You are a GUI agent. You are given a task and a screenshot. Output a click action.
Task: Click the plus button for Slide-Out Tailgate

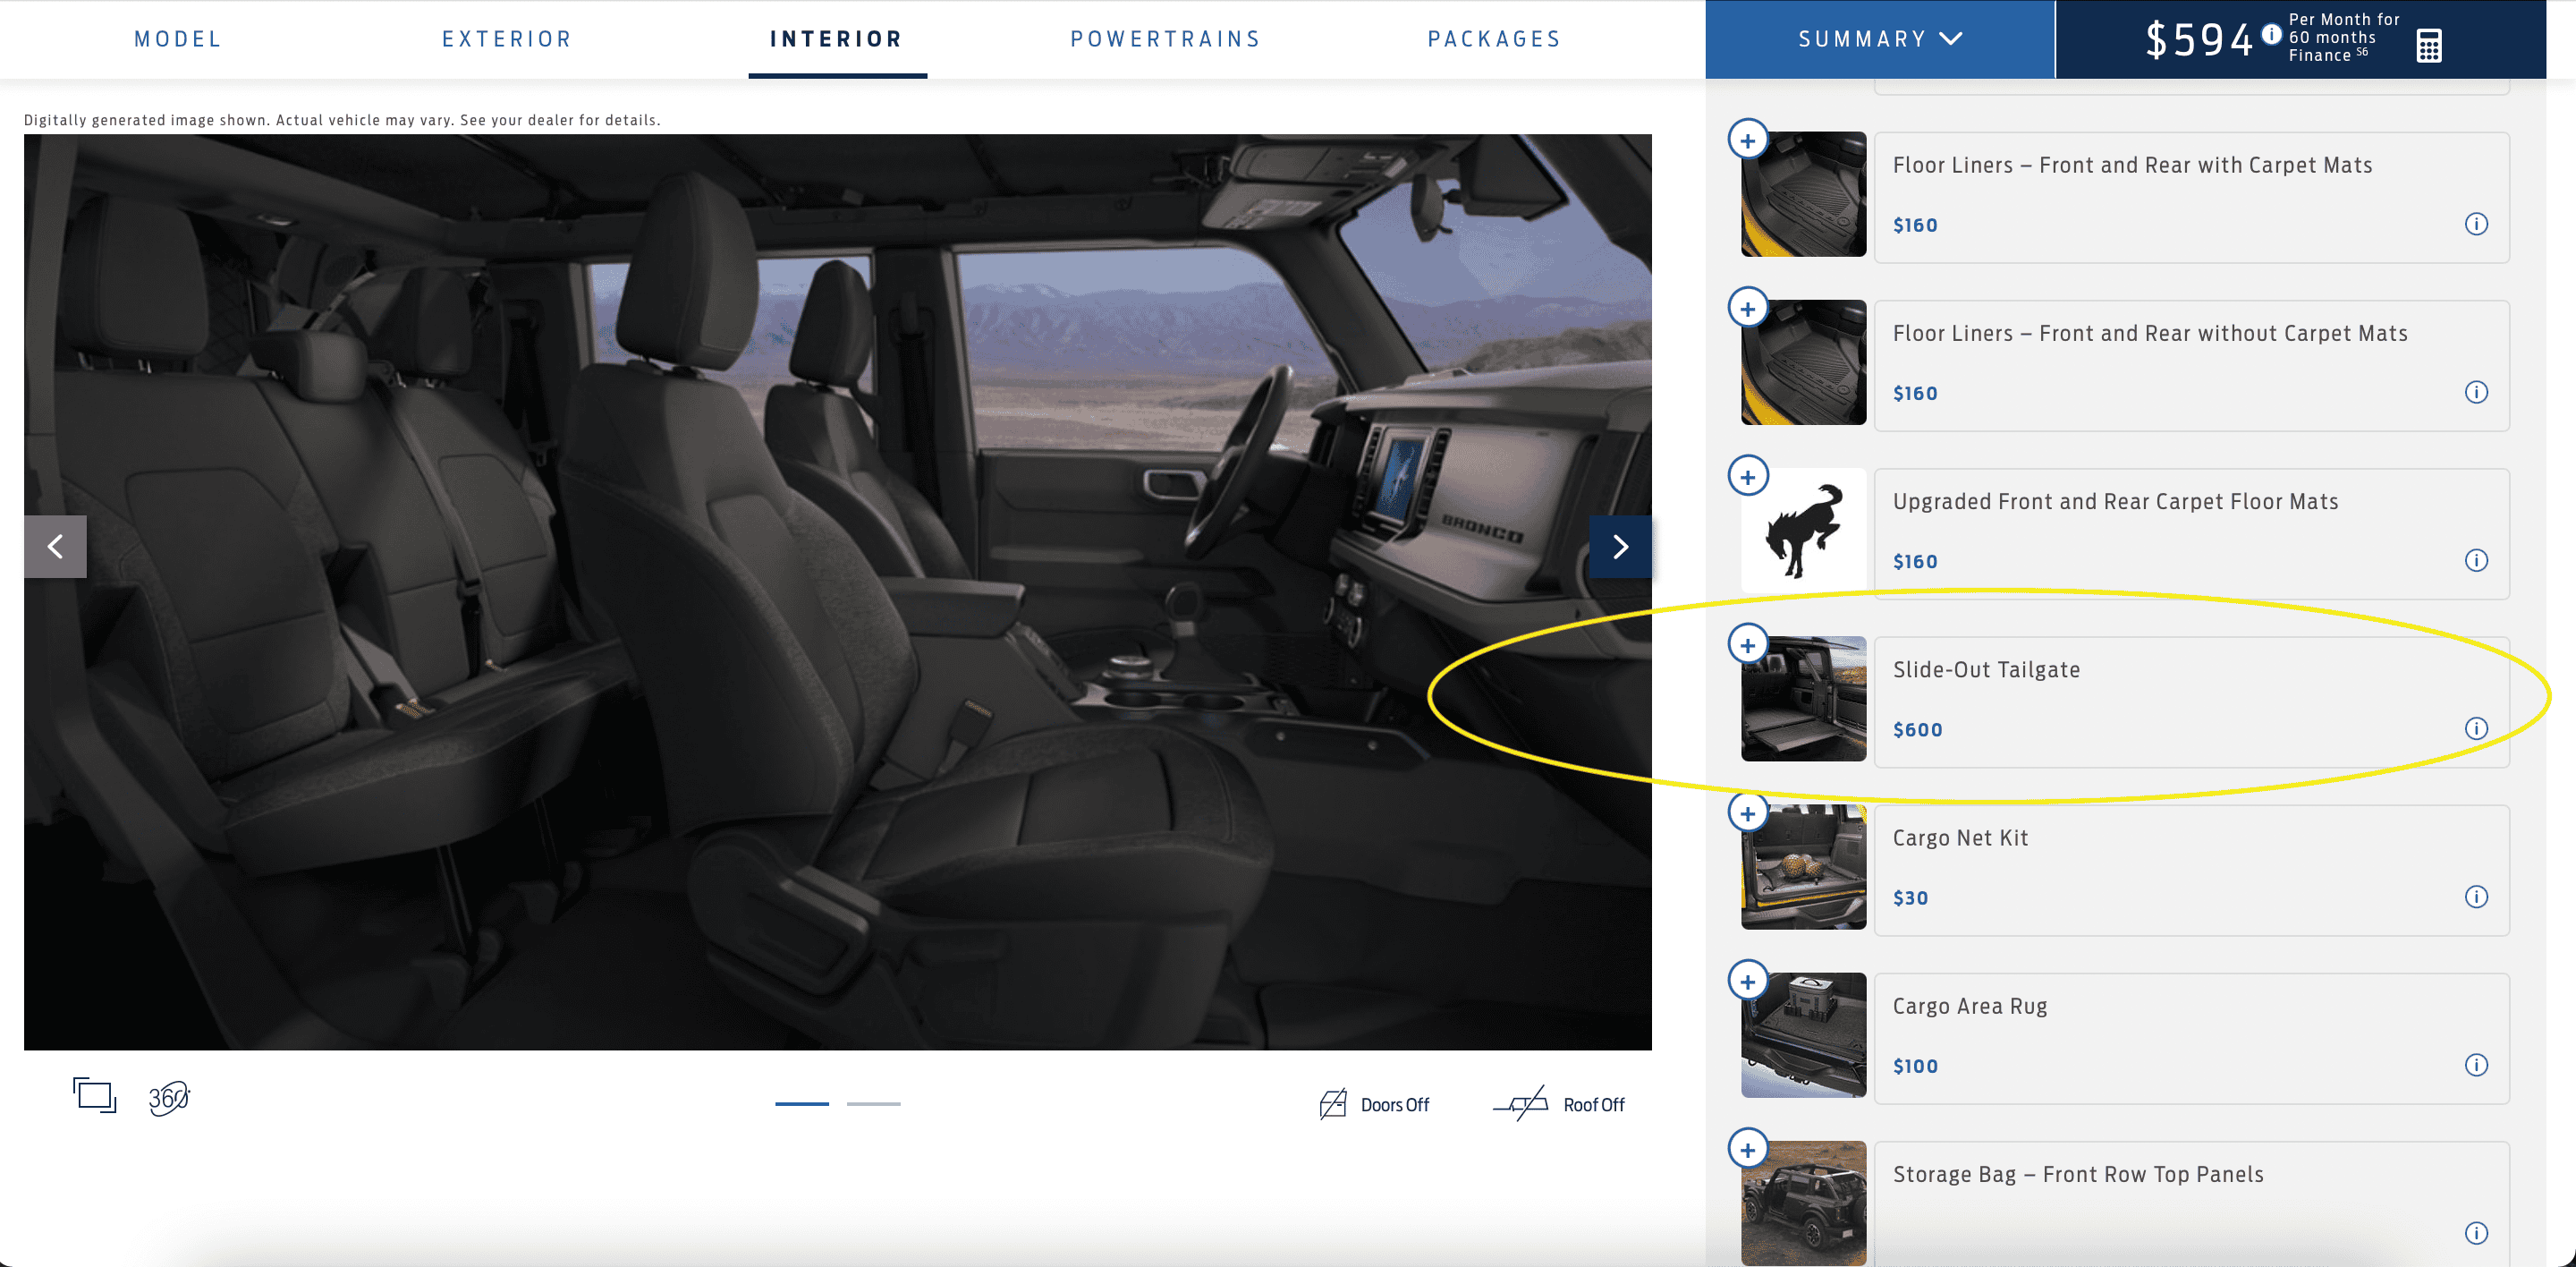coord(1748,644)
